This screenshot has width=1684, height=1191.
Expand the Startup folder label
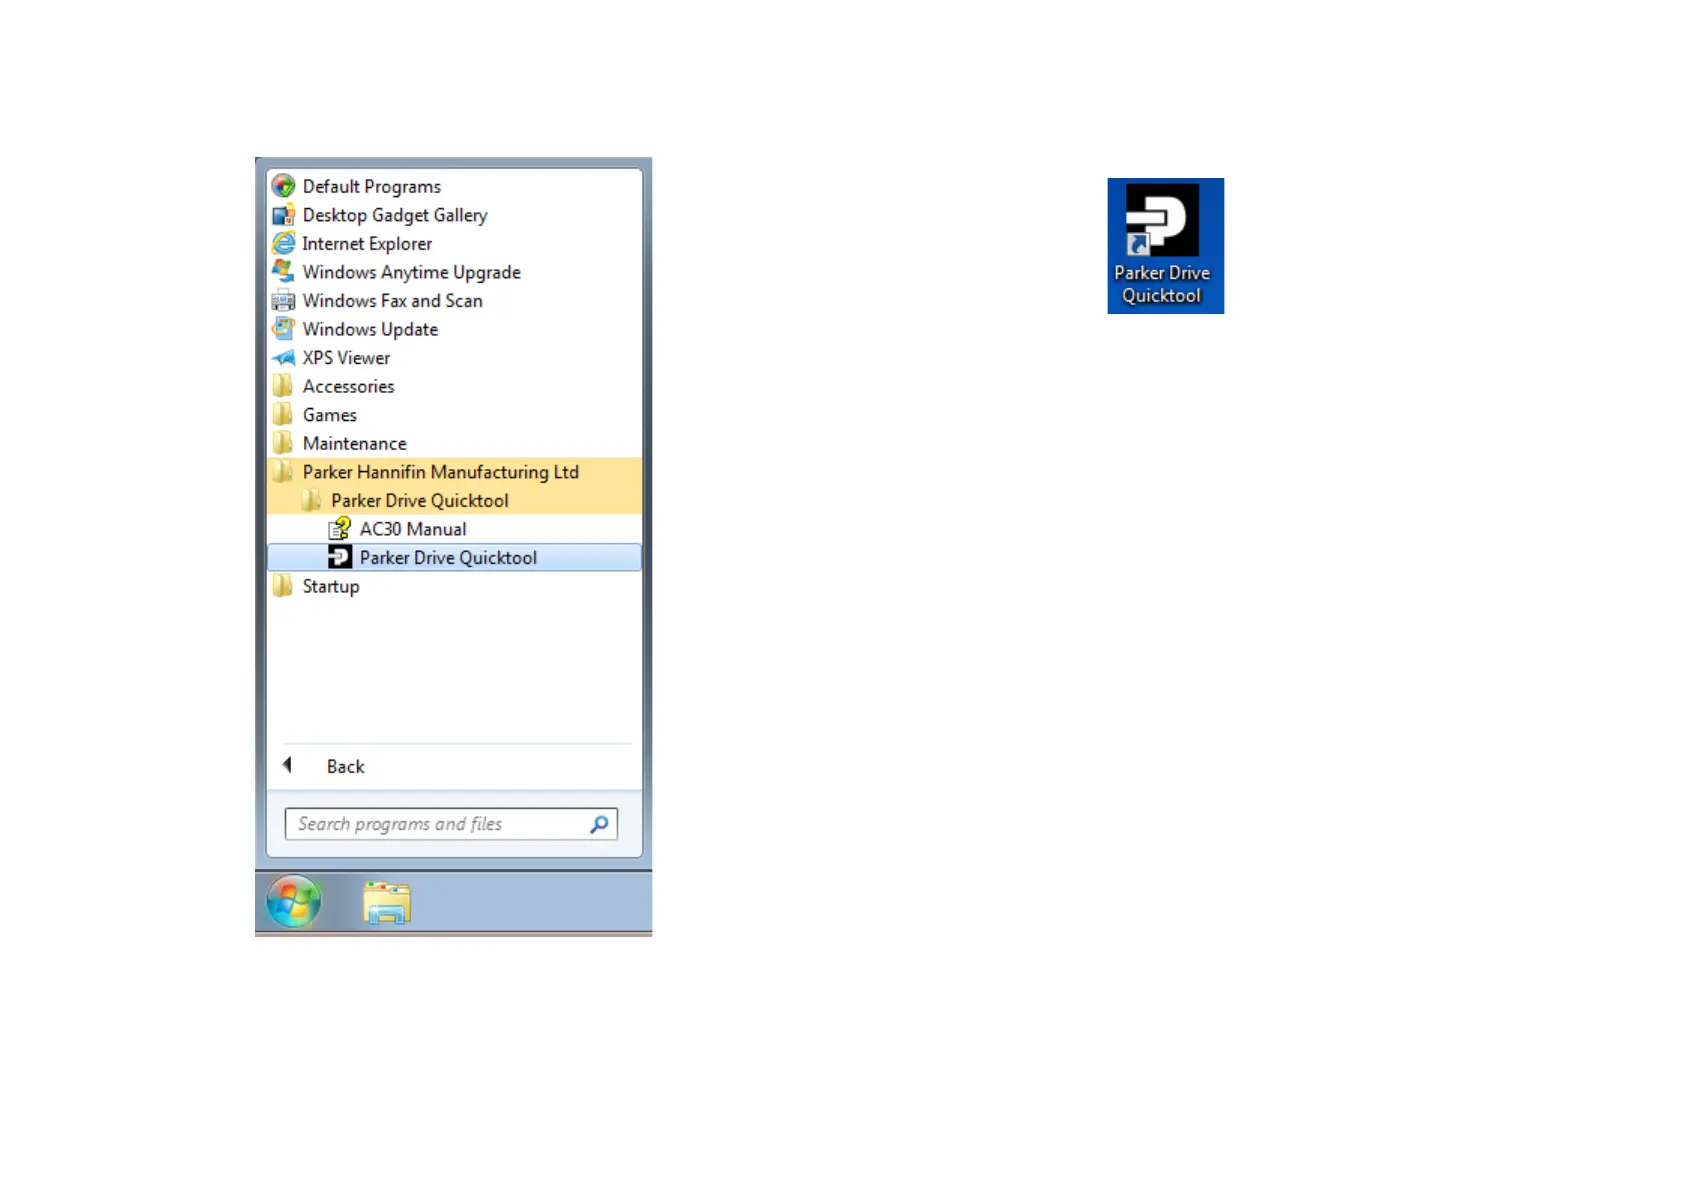[x=331, y=586]
